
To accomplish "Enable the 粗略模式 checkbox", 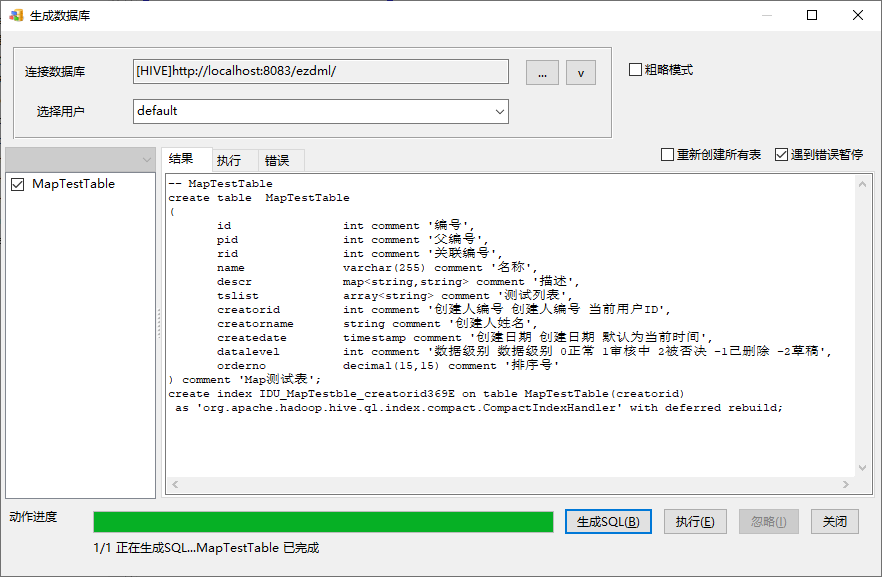I will (x=635, y=70).
